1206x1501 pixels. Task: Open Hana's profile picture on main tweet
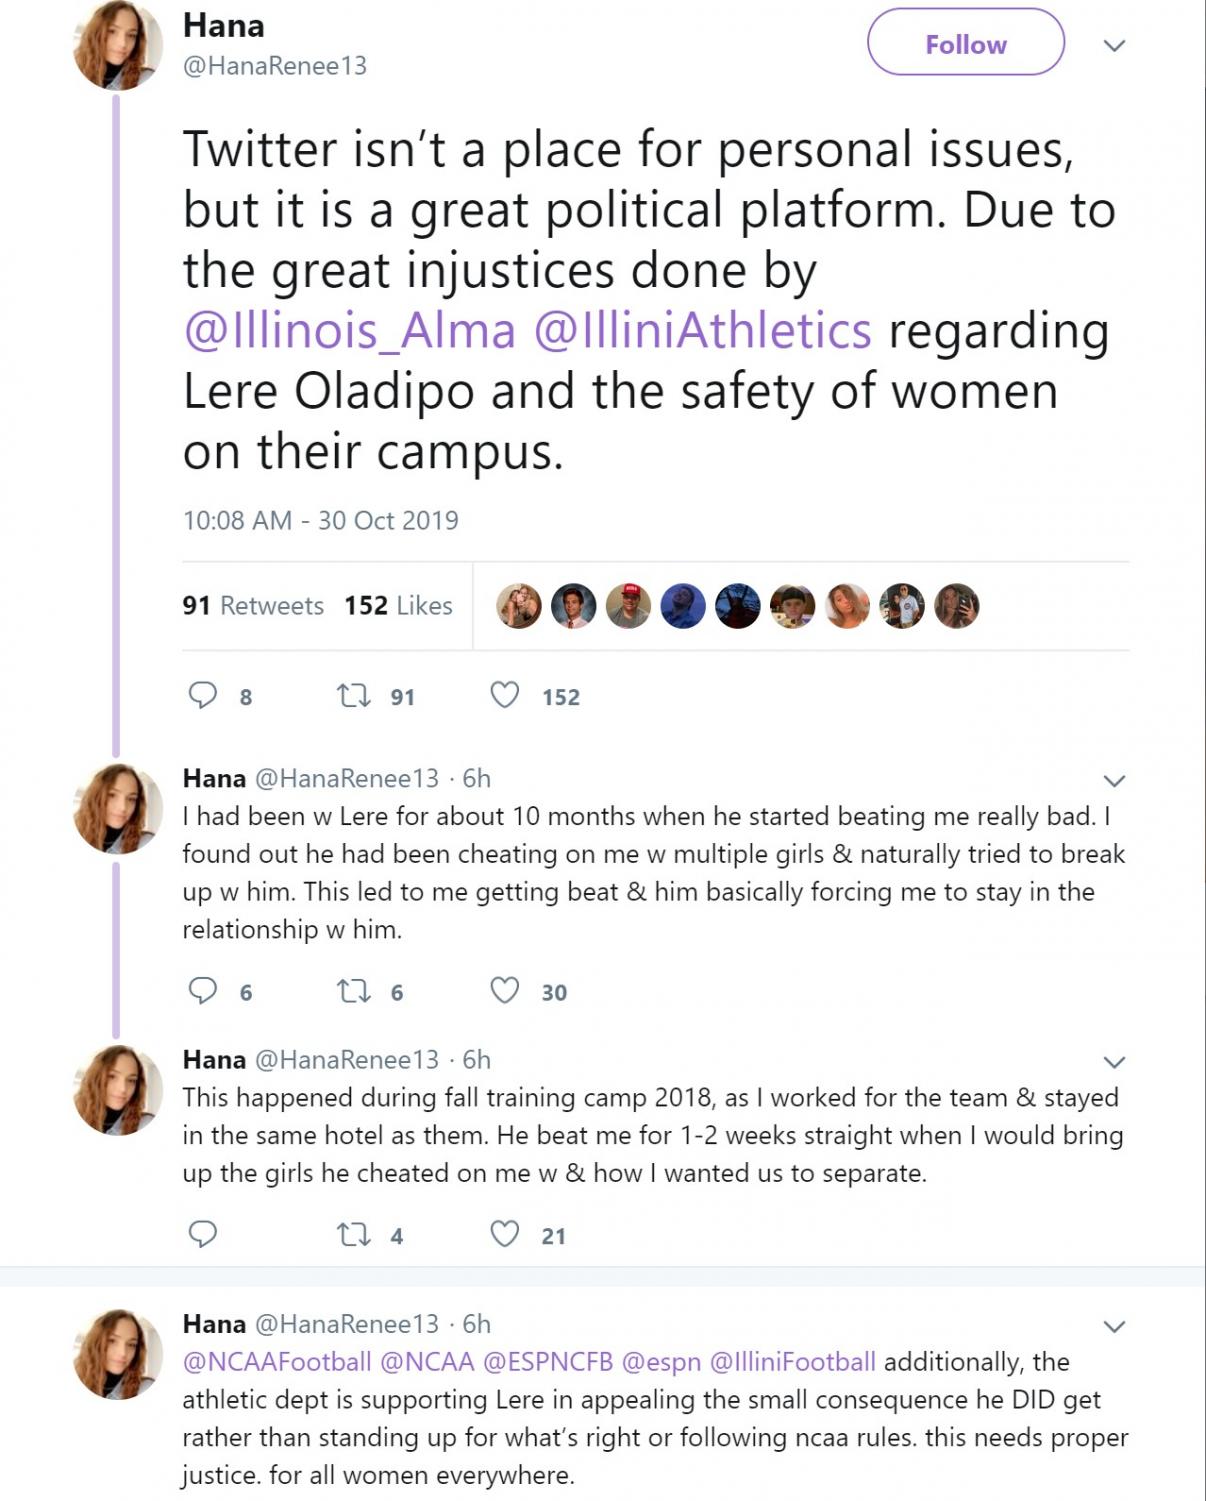pos(118,45)
